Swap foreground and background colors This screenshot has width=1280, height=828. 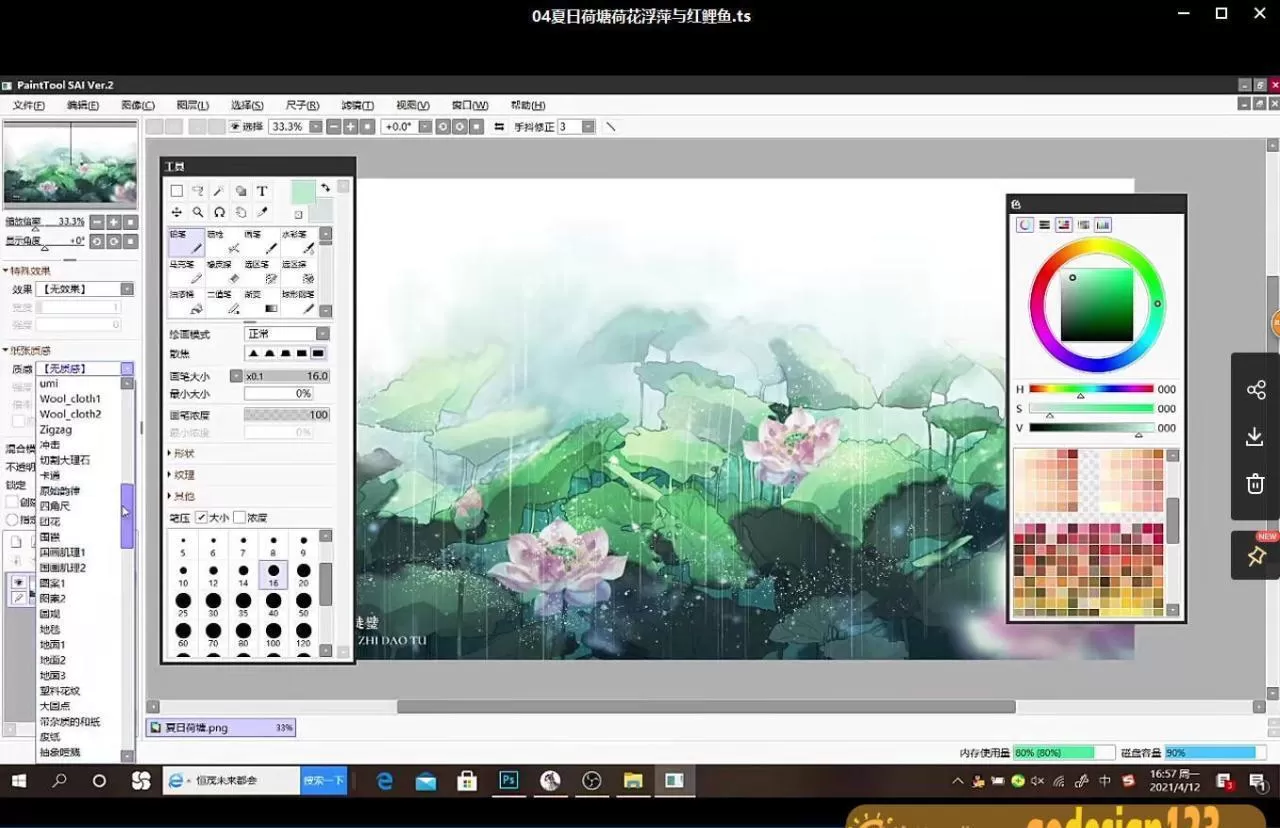(x=326, y=188)
